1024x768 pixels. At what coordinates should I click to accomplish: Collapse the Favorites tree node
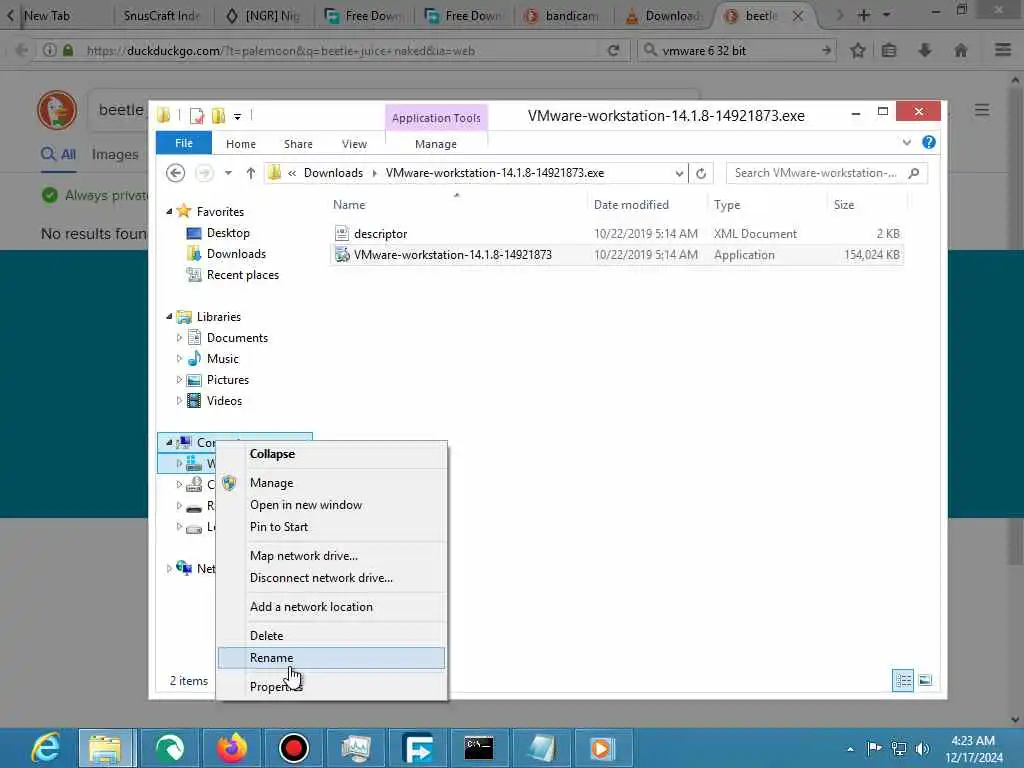point(169,211)
